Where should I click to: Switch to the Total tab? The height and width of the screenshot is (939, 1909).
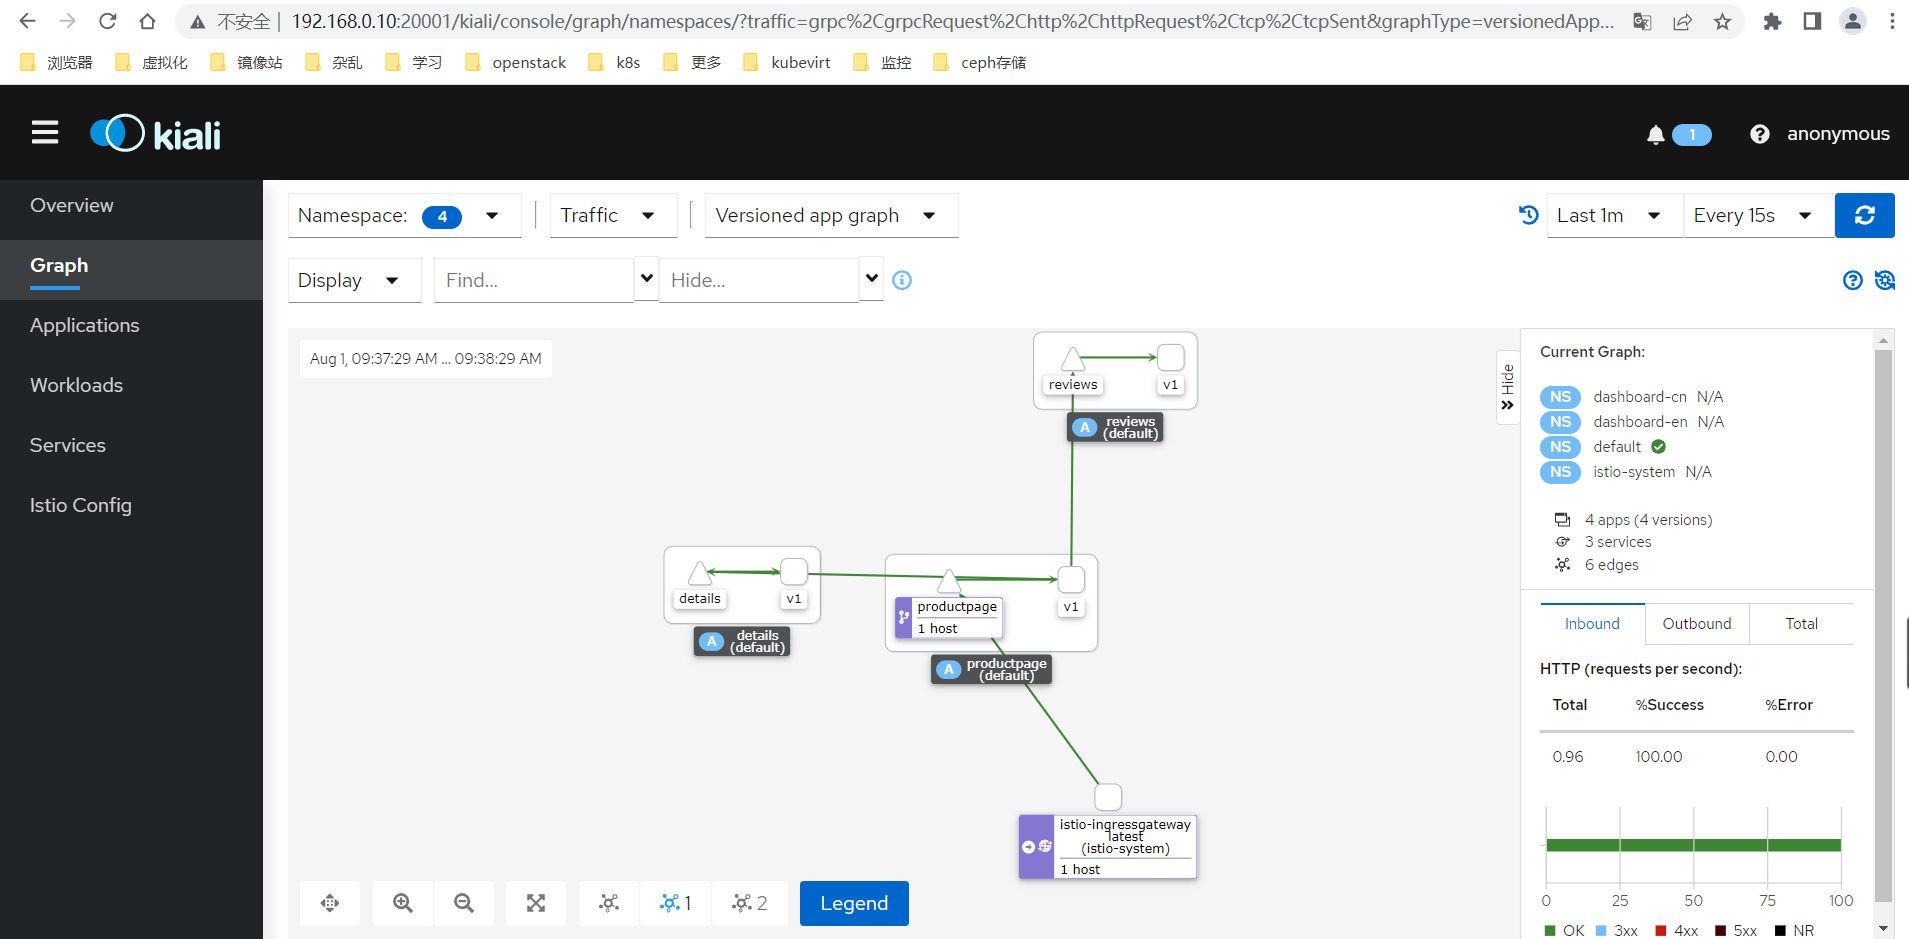1802,624
